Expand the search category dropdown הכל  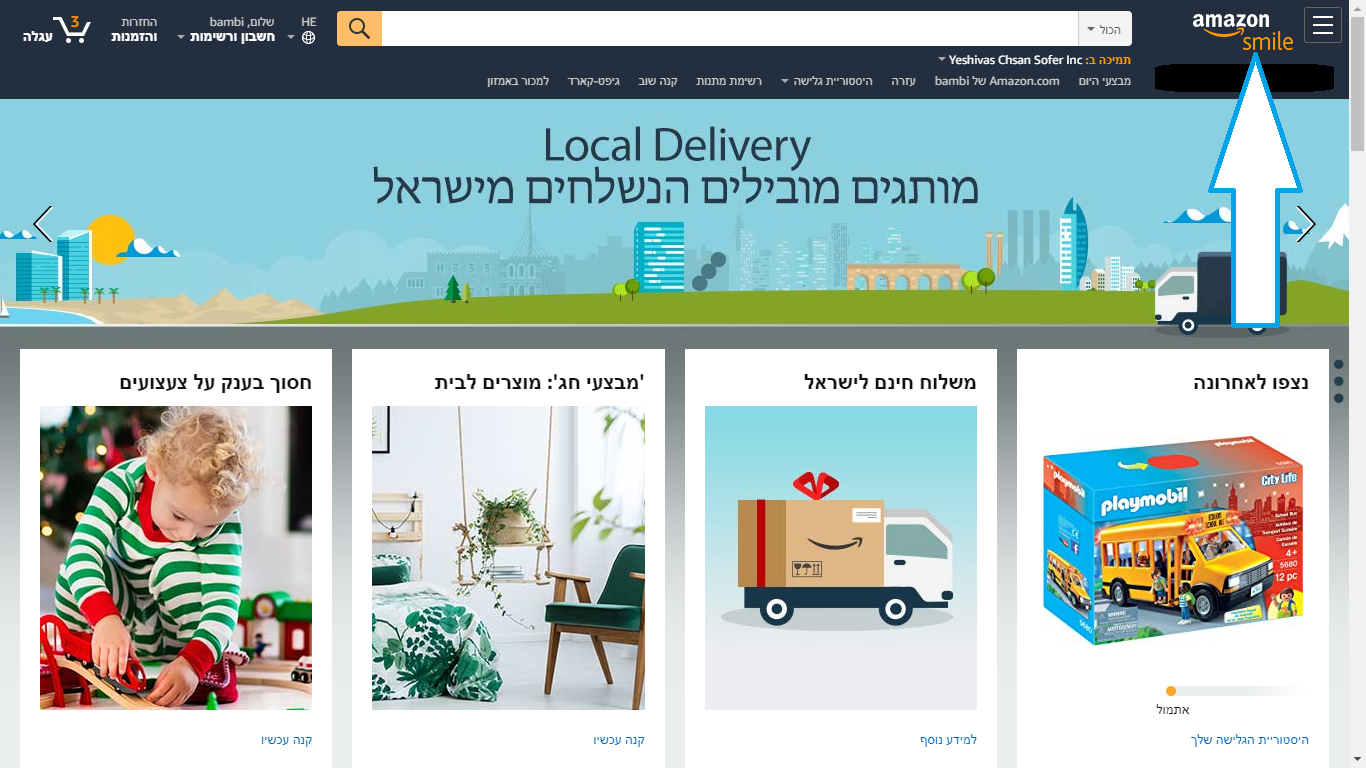(1105, 29)
